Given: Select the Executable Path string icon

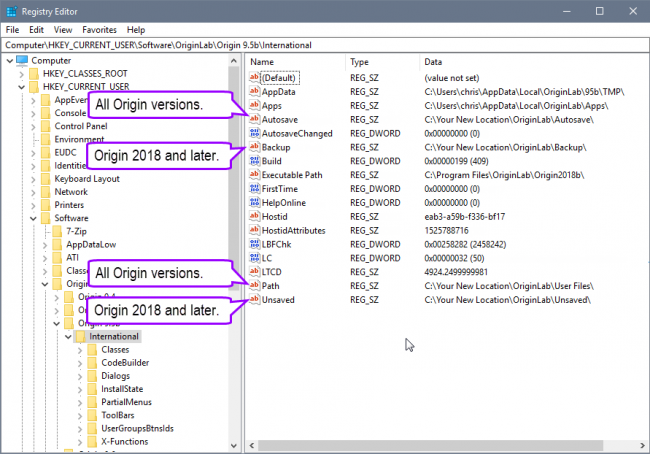Looking at the screenshot, I should click(254, 175).
